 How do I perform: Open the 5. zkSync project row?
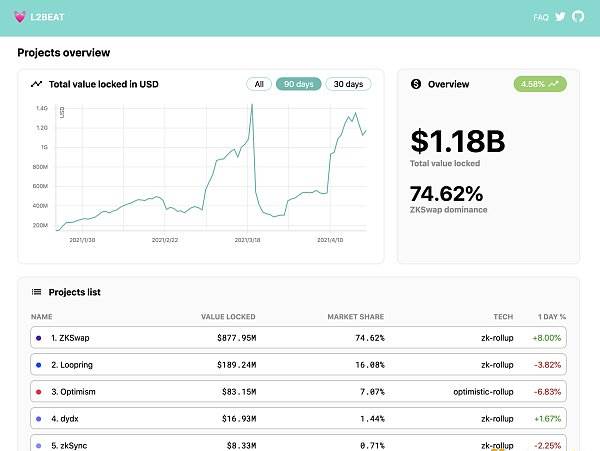tap(298, 443)
